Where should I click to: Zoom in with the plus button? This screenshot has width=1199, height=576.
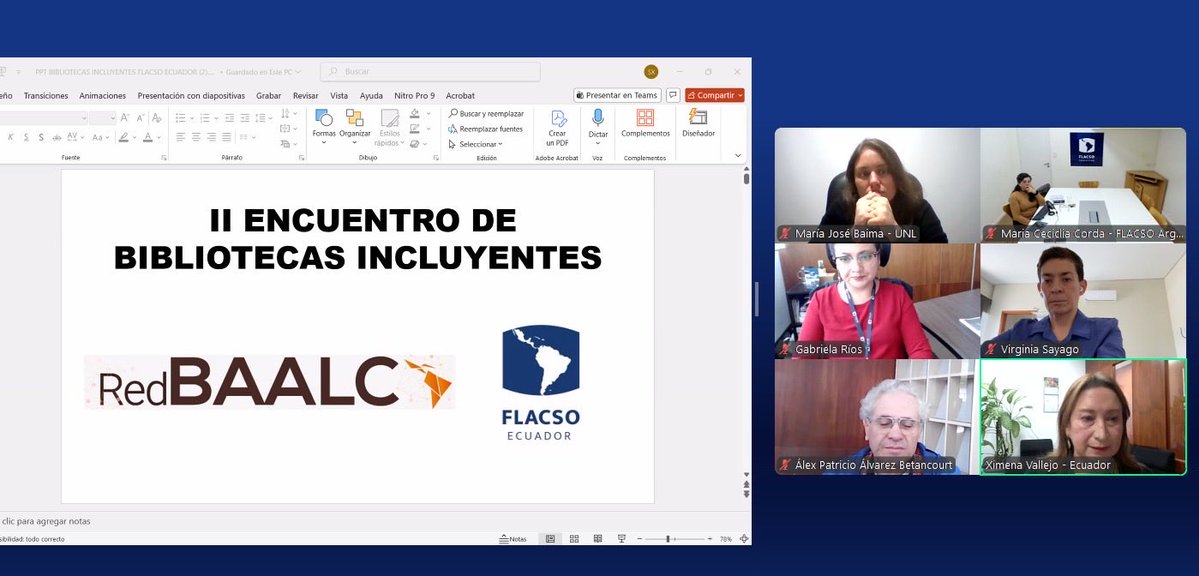[x=710, y=539]
